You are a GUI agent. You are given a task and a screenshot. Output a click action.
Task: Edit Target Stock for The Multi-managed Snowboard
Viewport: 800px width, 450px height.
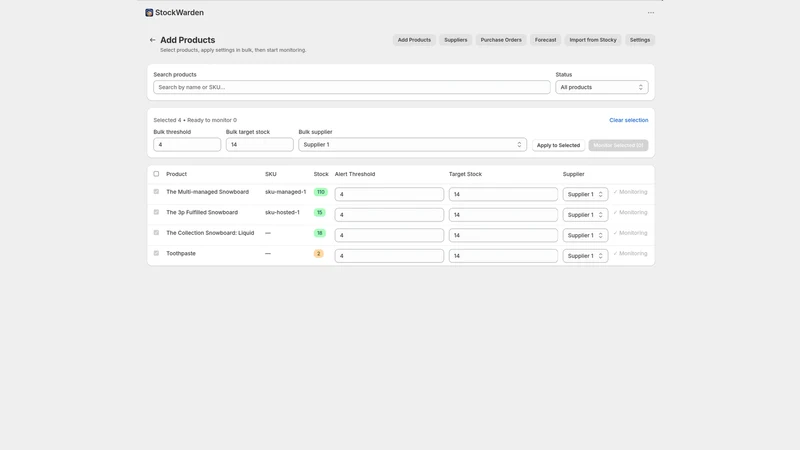tap(503, 194)
